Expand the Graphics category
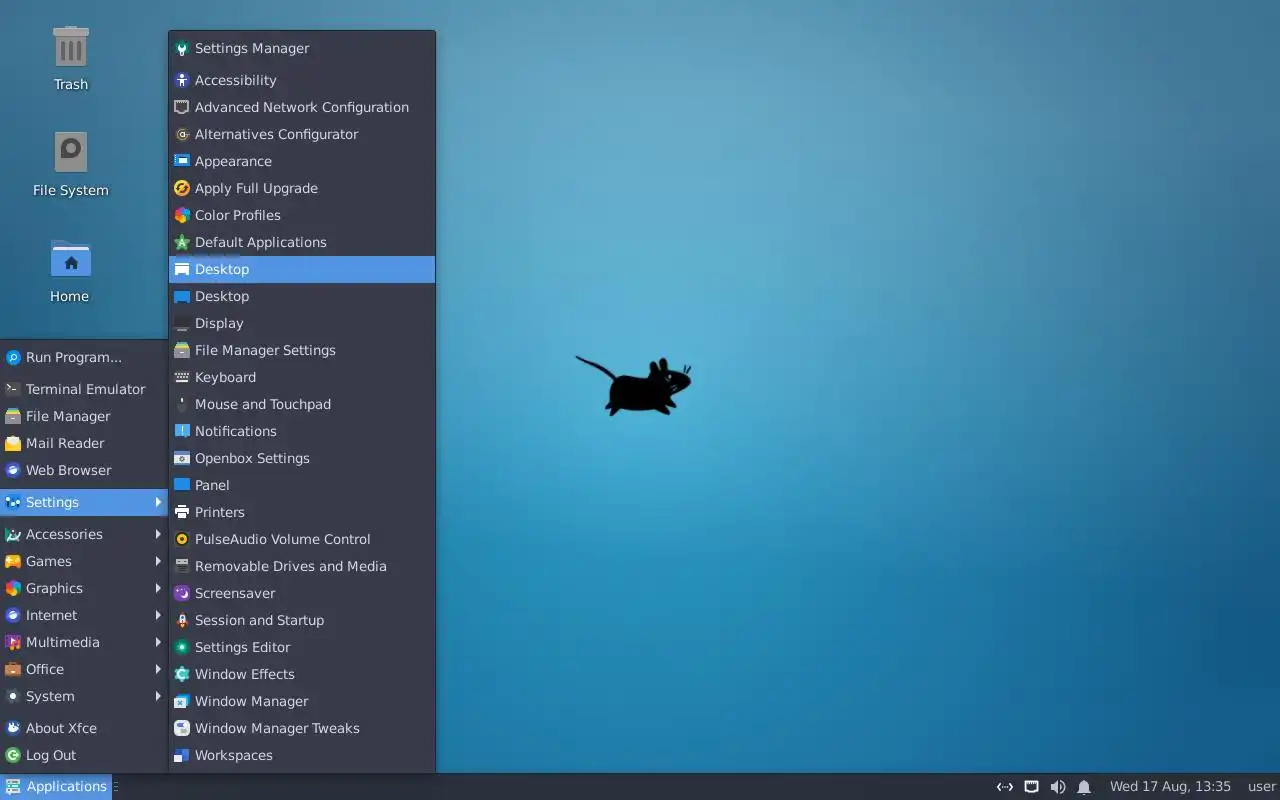The height and width of the screenshot is (800, 1280). (x=84, y=588)
